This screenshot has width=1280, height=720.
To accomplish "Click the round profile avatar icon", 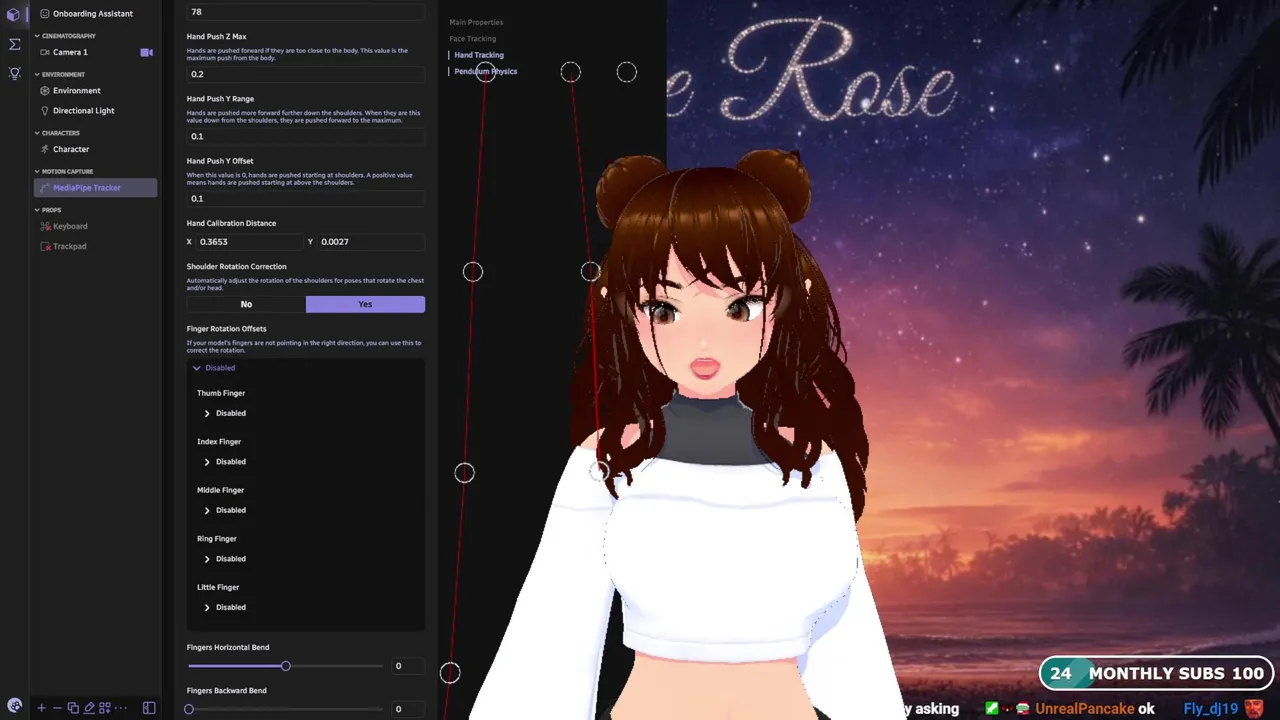I will pos(14,705).
